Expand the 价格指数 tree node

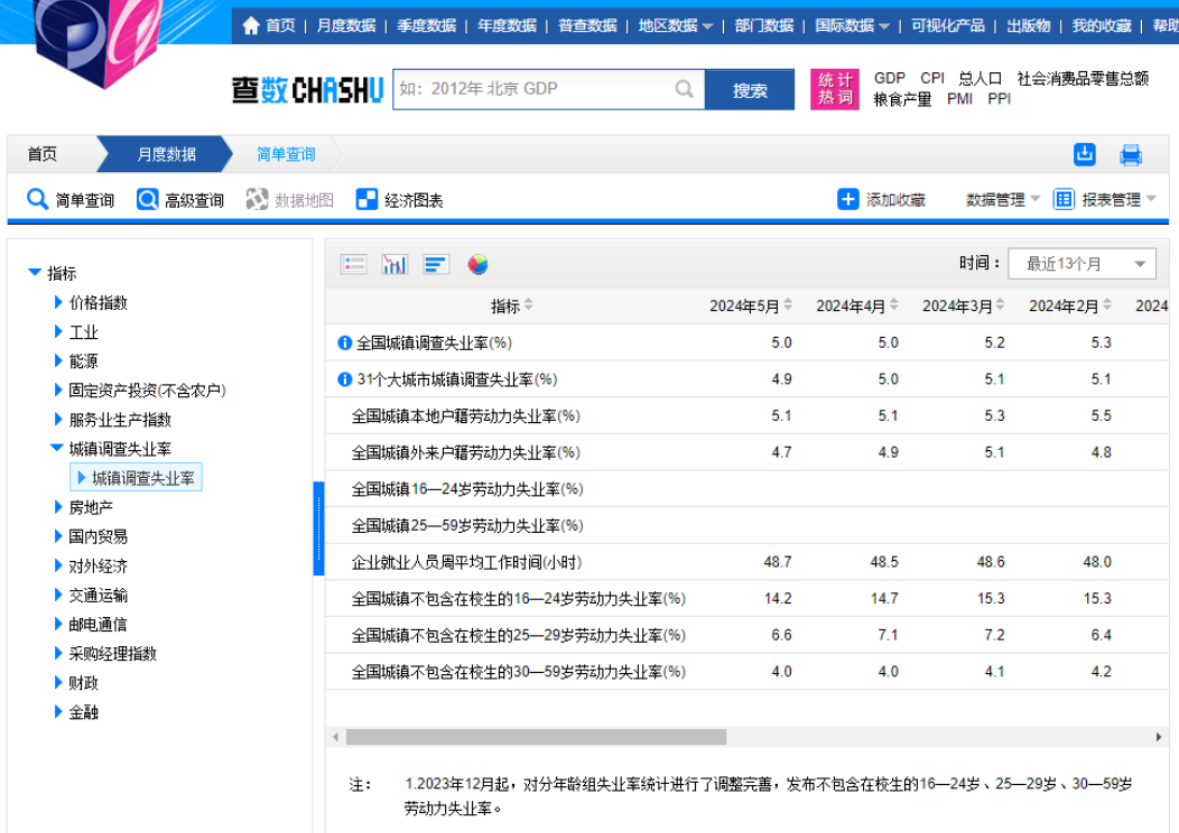59,303
